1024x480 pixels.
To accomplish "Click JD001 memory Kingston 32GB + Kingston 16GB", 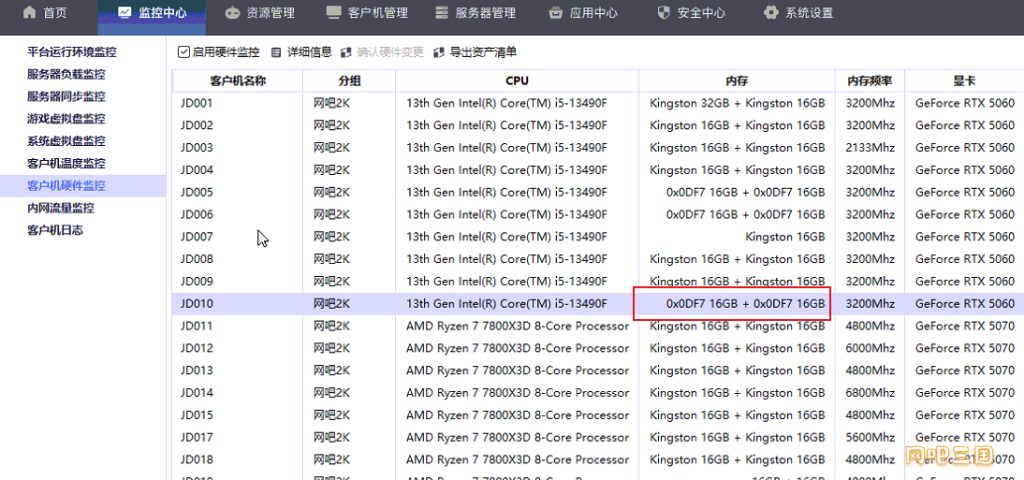I will pyautogui.click(x=738, y=103).
